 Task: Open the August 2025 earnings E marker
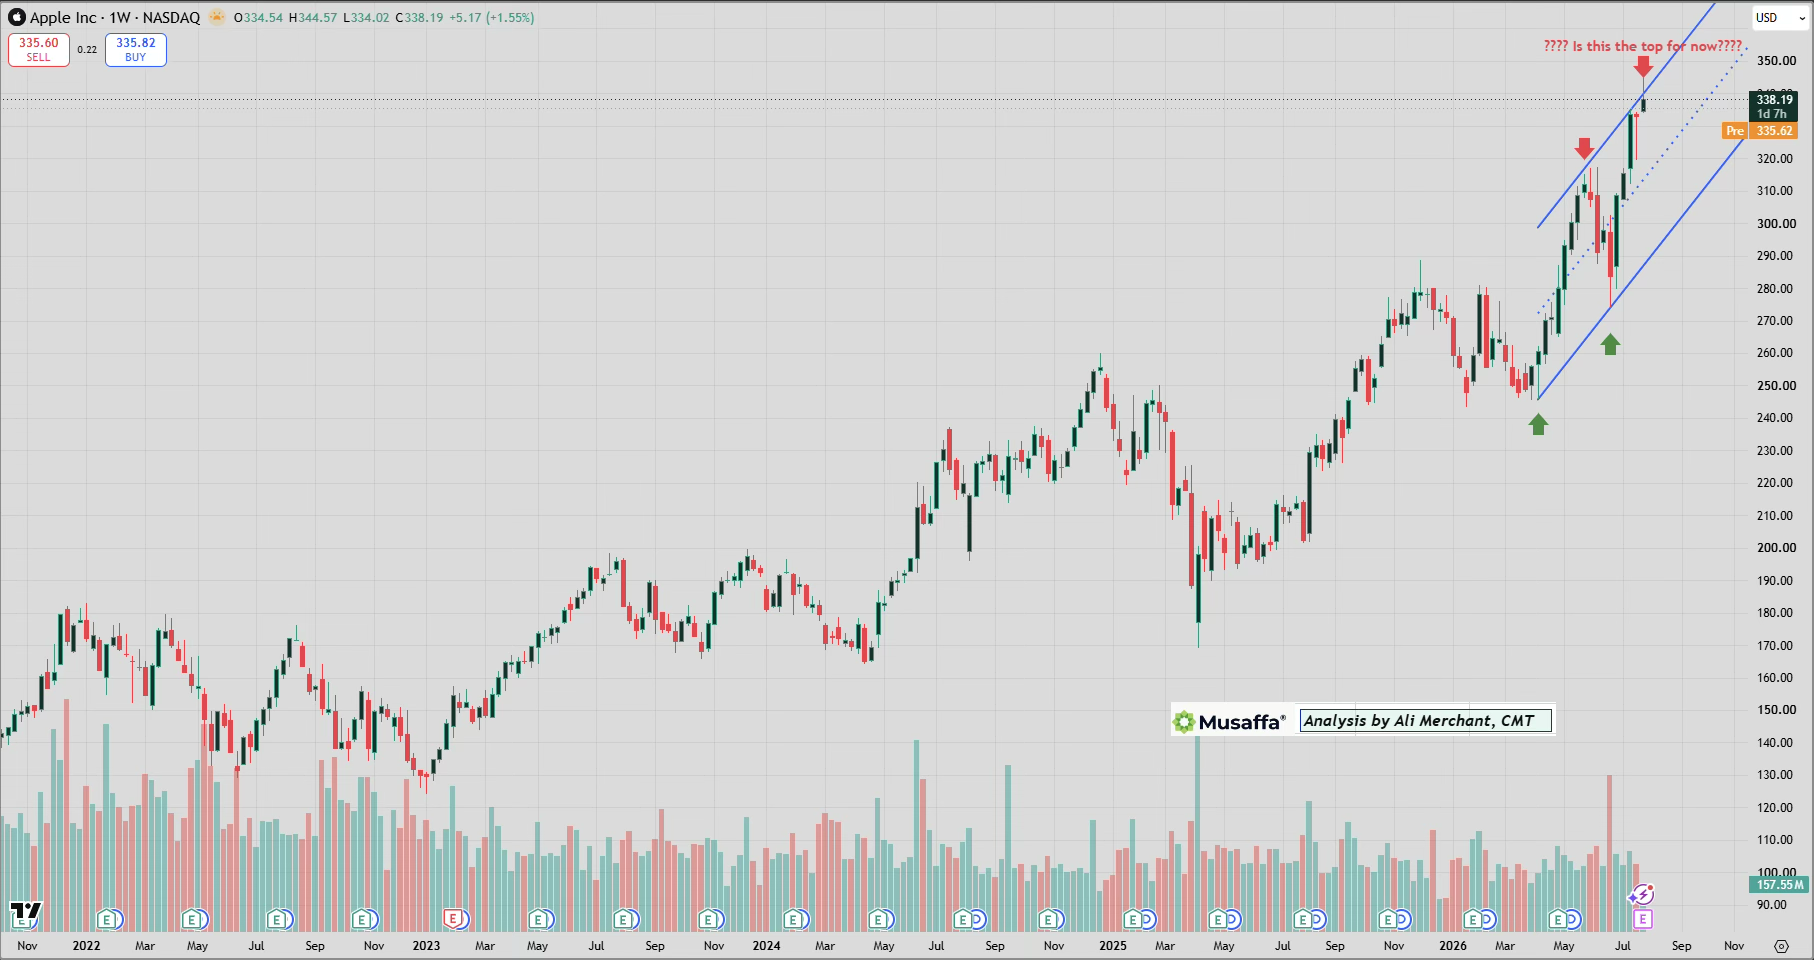click(x=1302, y=919)
